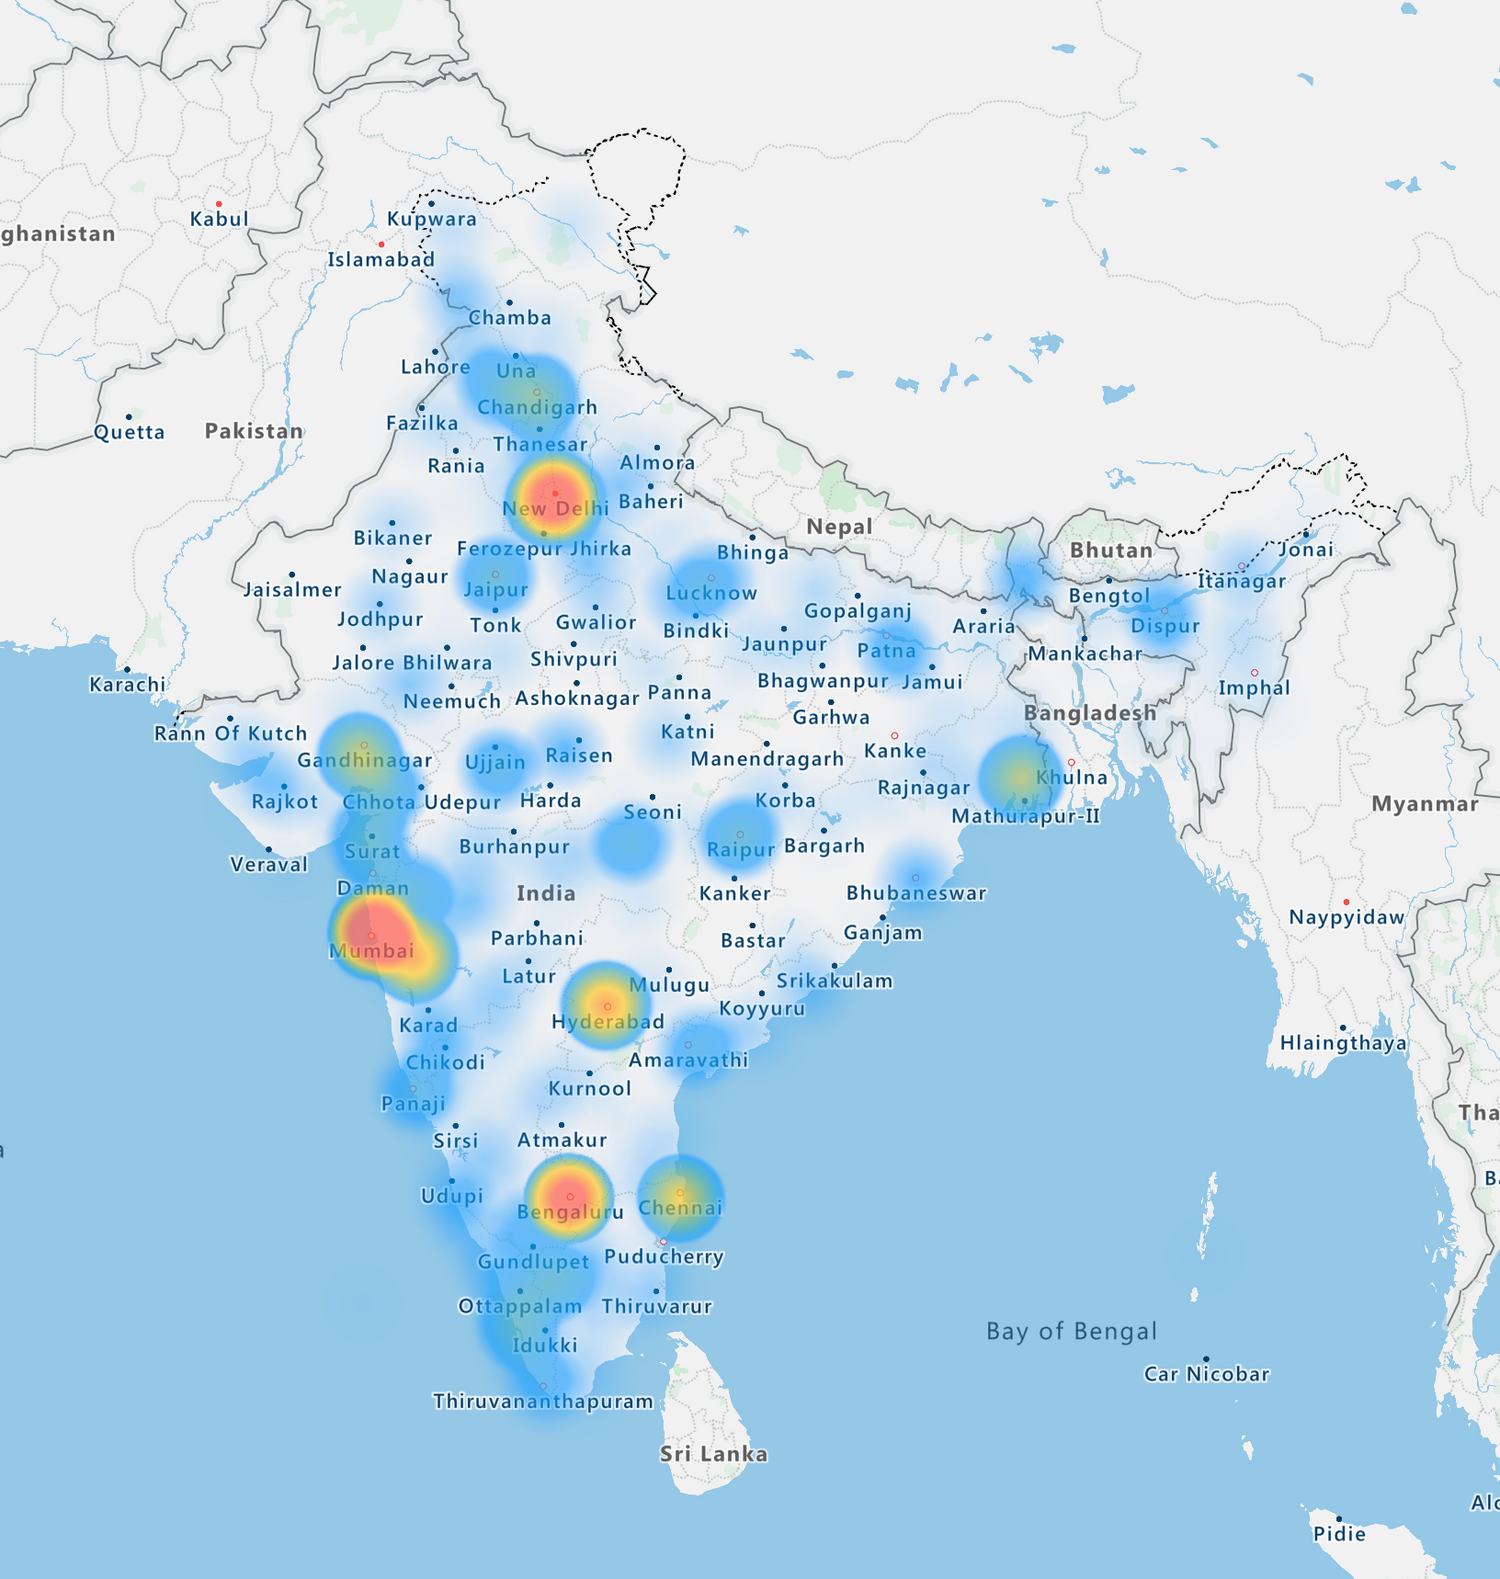Click the New Delhi hotspot

click(x=554, y=496)
